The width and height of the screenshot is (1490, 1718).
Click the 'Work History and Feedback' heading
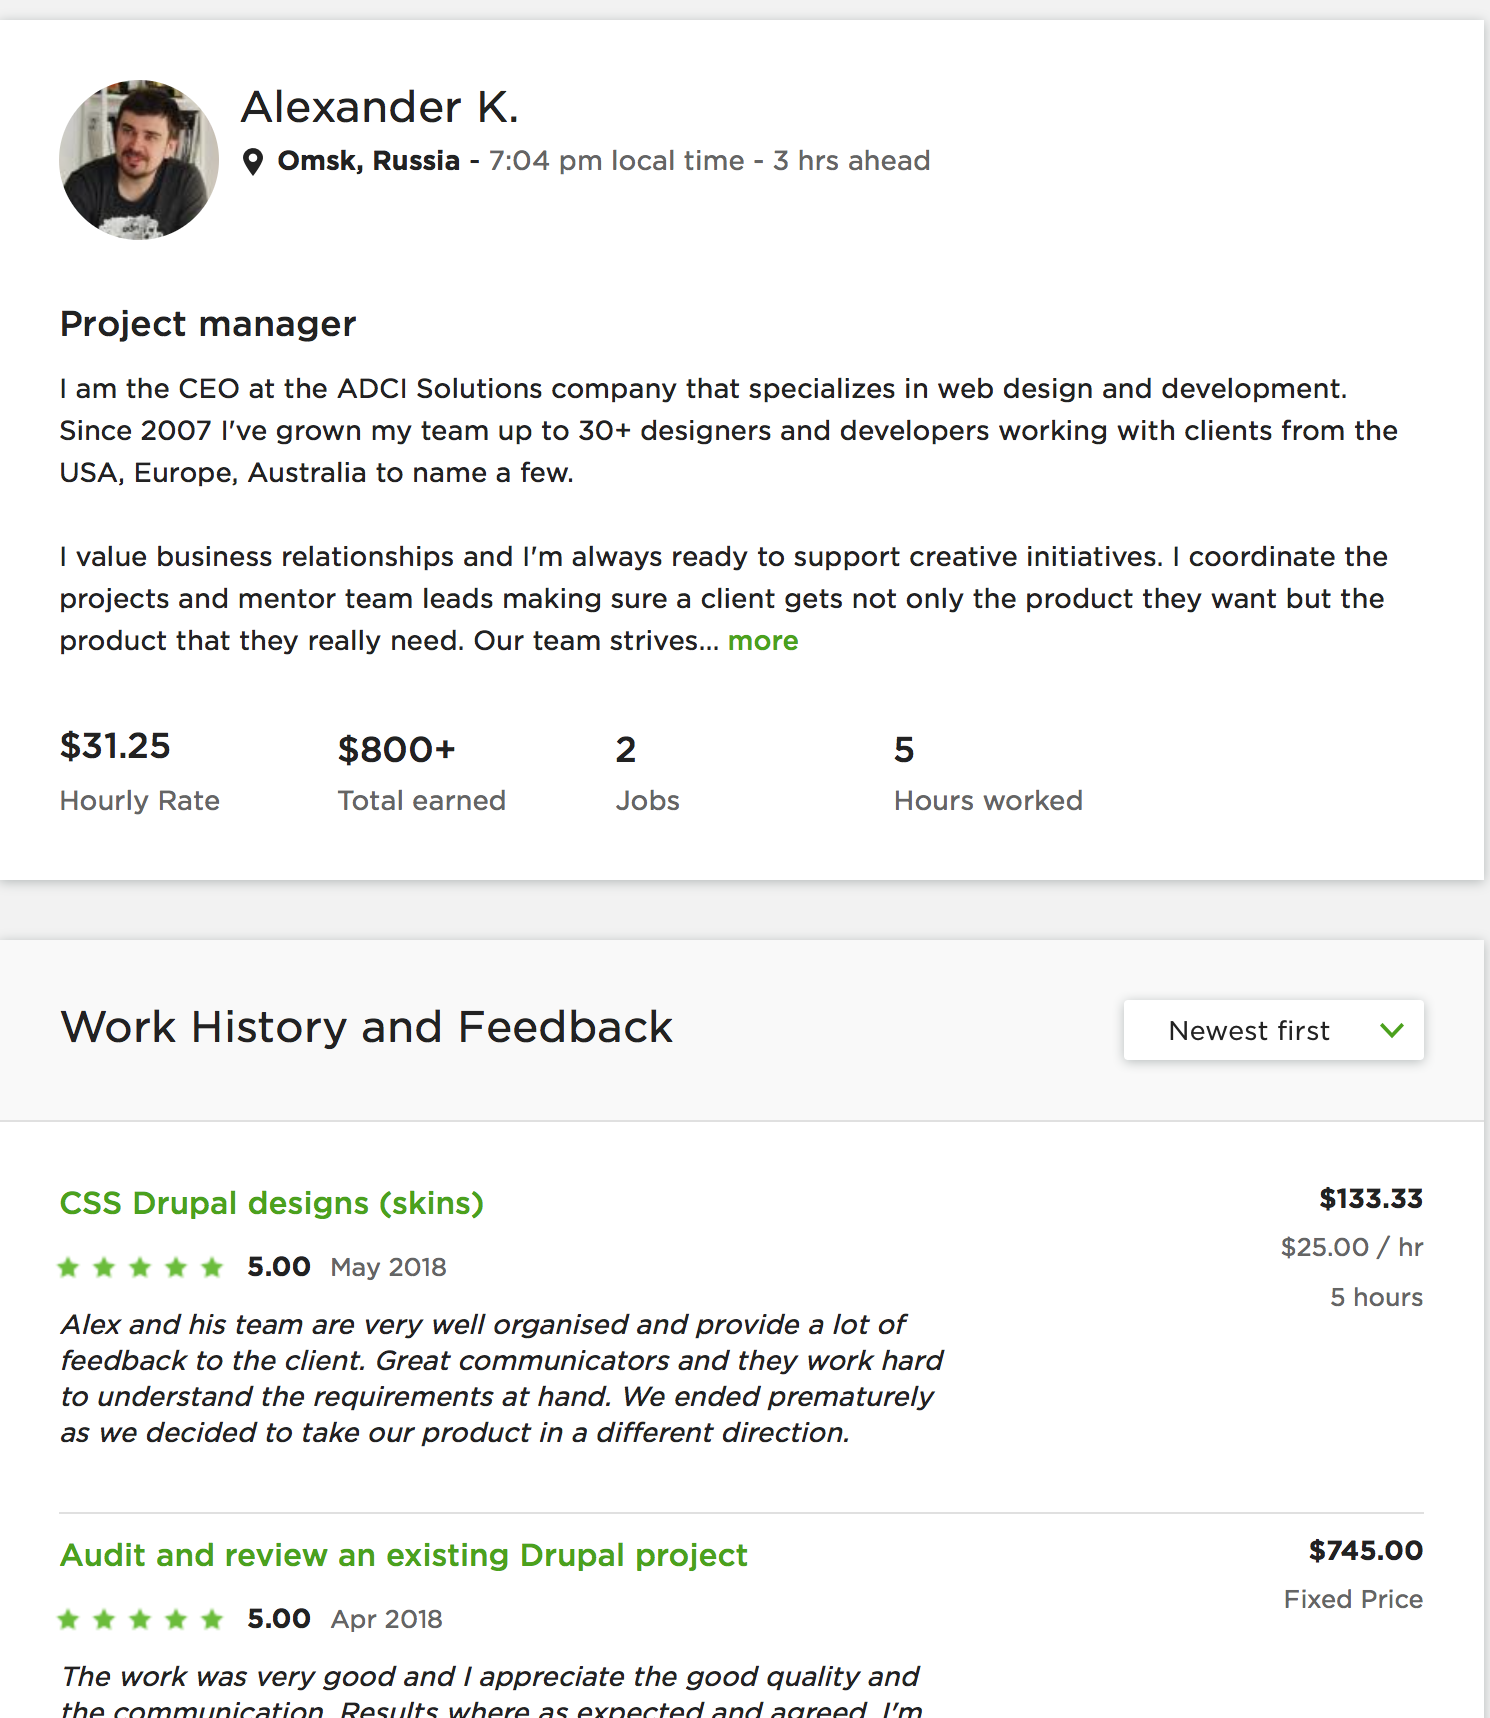pyautogui.click(x=366, y=1028)
